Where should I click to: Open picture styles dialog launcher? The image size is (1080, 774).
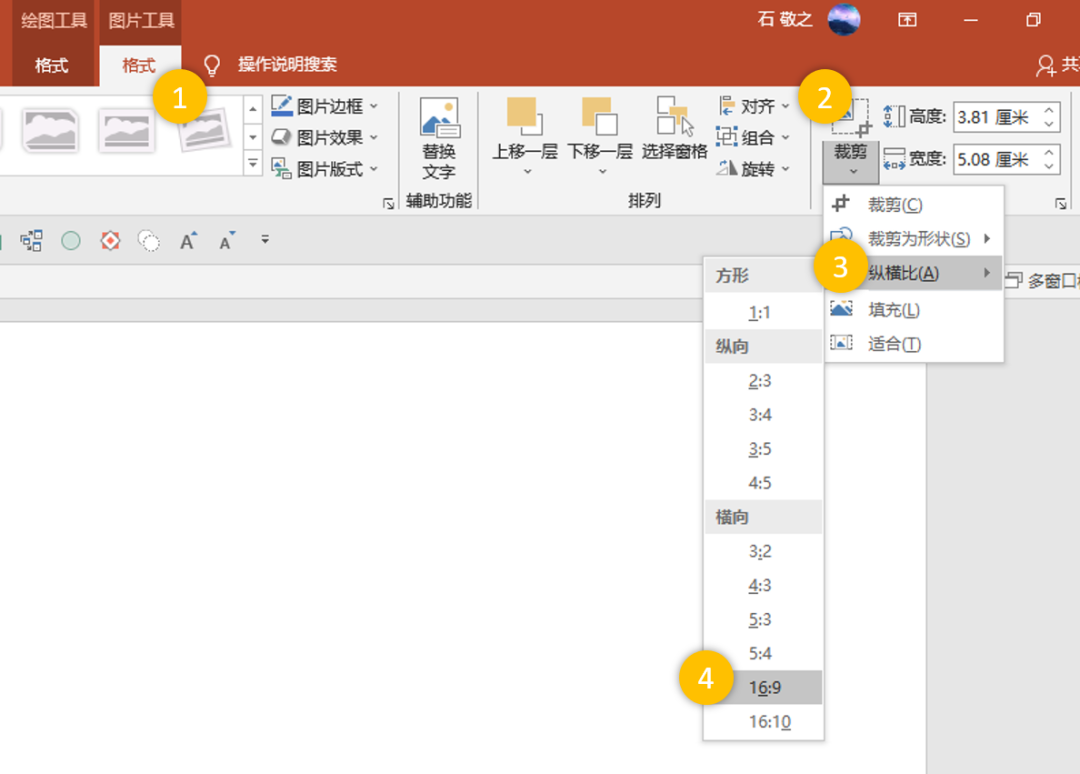[x=388, y=203]
